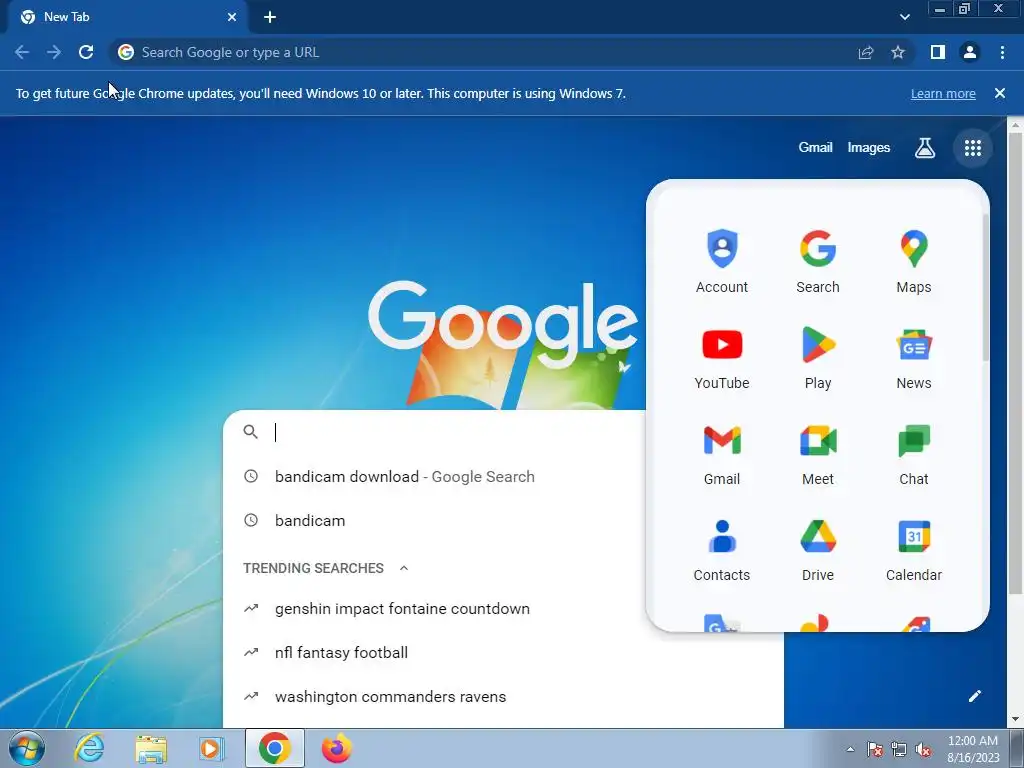Open Google Play from the apps grid
The height and width of the screenshot is (768, 1024).
(818, 358)
